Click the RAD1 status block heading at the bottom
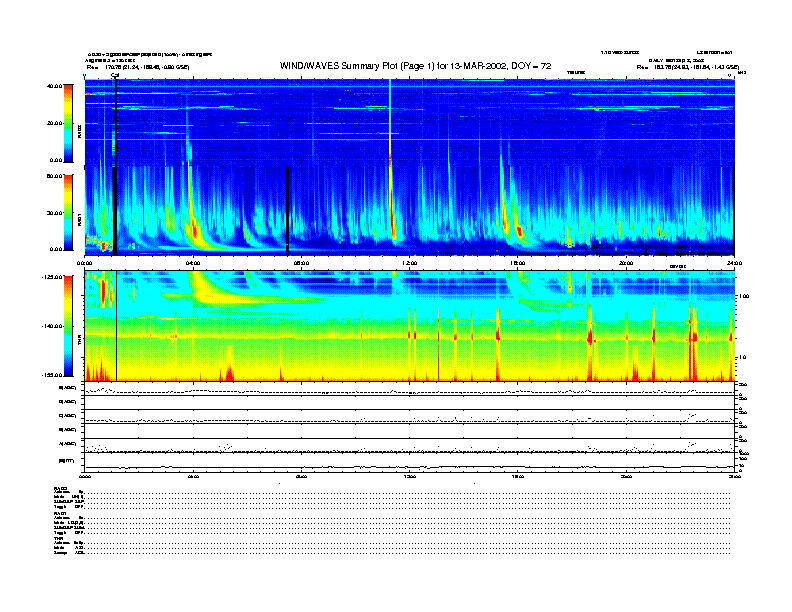The image size is (792, 612). click(61, 514)
